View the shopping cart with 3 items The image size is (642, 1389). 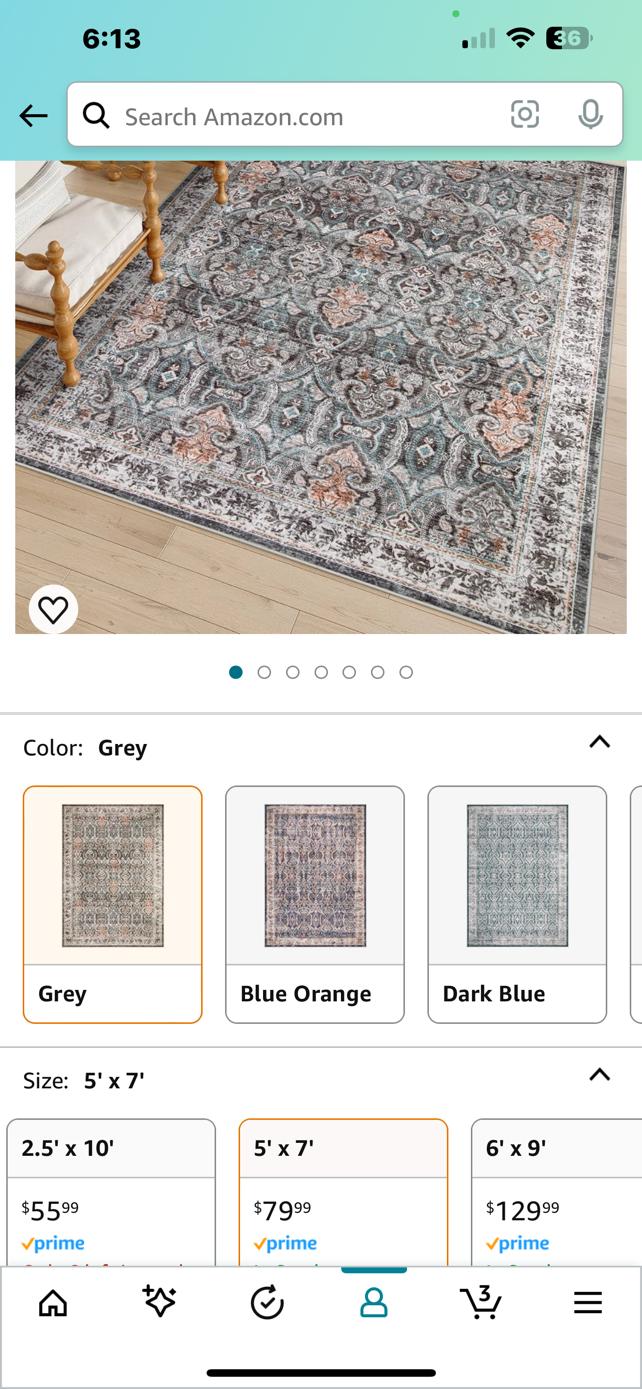point(481,1302)
